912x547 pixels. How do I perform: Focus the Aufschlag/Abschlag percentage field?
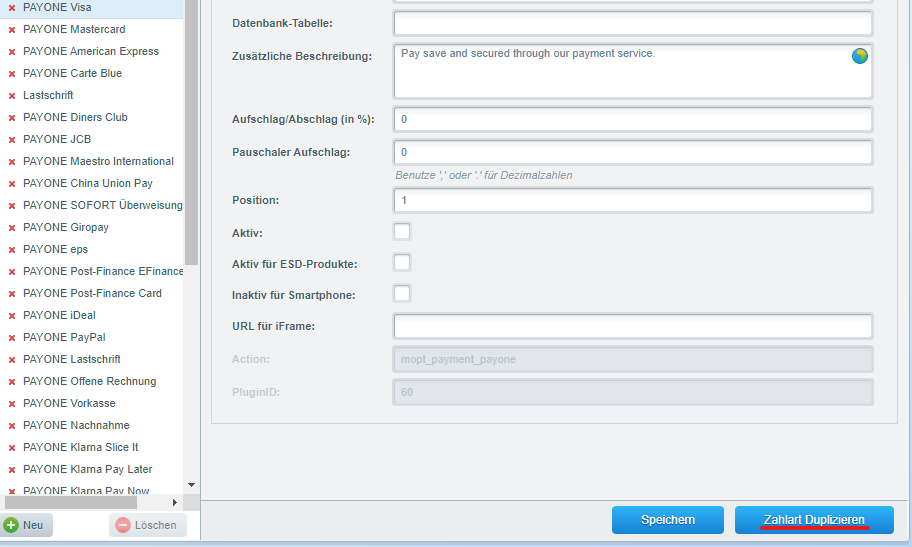pos(633,119)
